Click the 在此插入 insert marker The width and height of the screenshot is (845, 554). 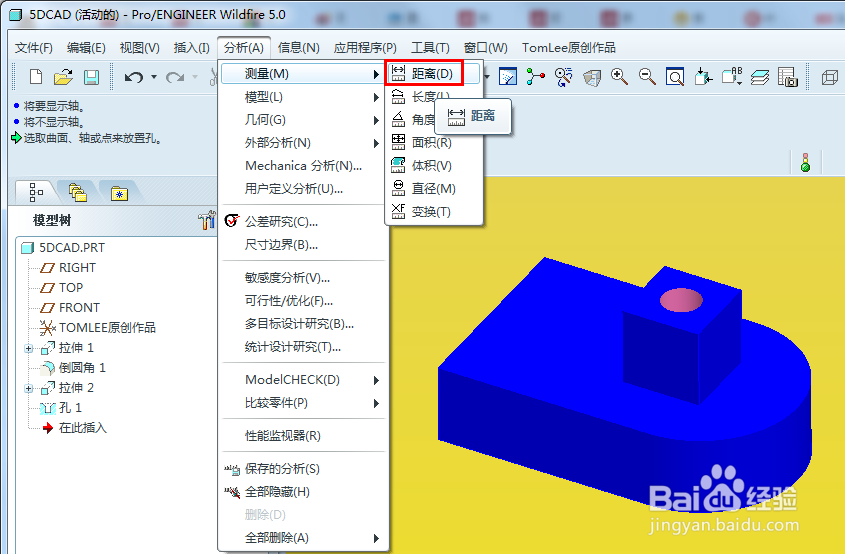pyautogui.click(x=82, y=427)
